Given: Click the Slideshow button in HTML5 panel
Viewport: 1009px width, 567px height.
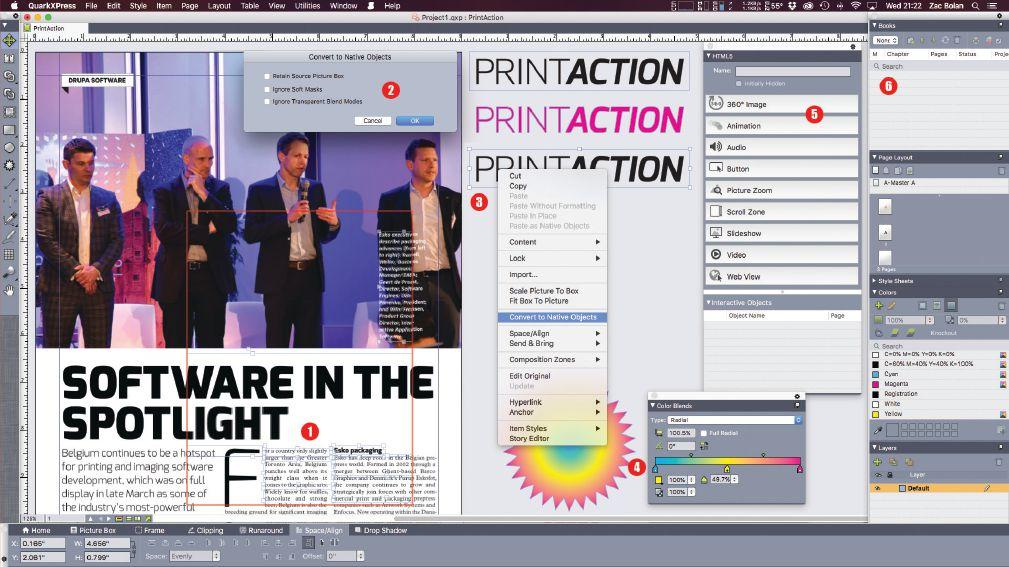Looking at the screenshot, I should tap(782, 233).
